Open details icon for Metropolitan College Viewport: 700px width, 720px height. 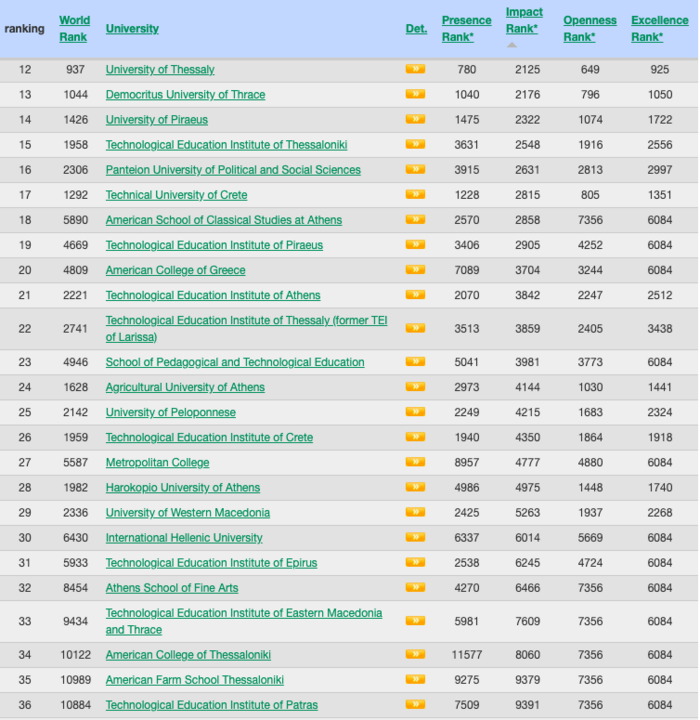415,461
